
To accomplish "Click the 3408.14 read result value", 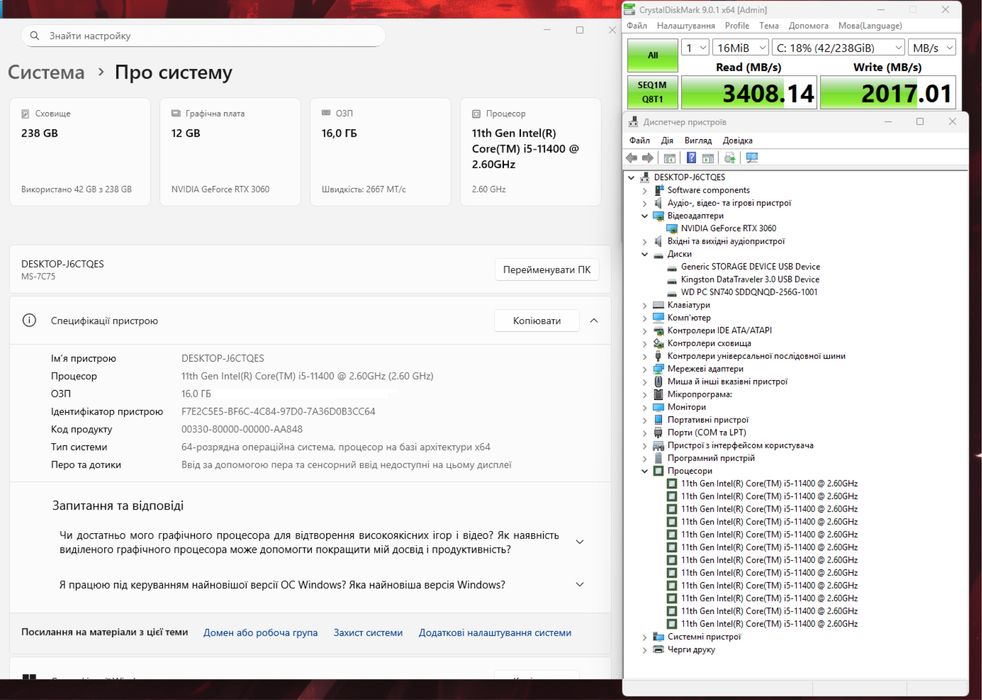I will pos(748,93).
